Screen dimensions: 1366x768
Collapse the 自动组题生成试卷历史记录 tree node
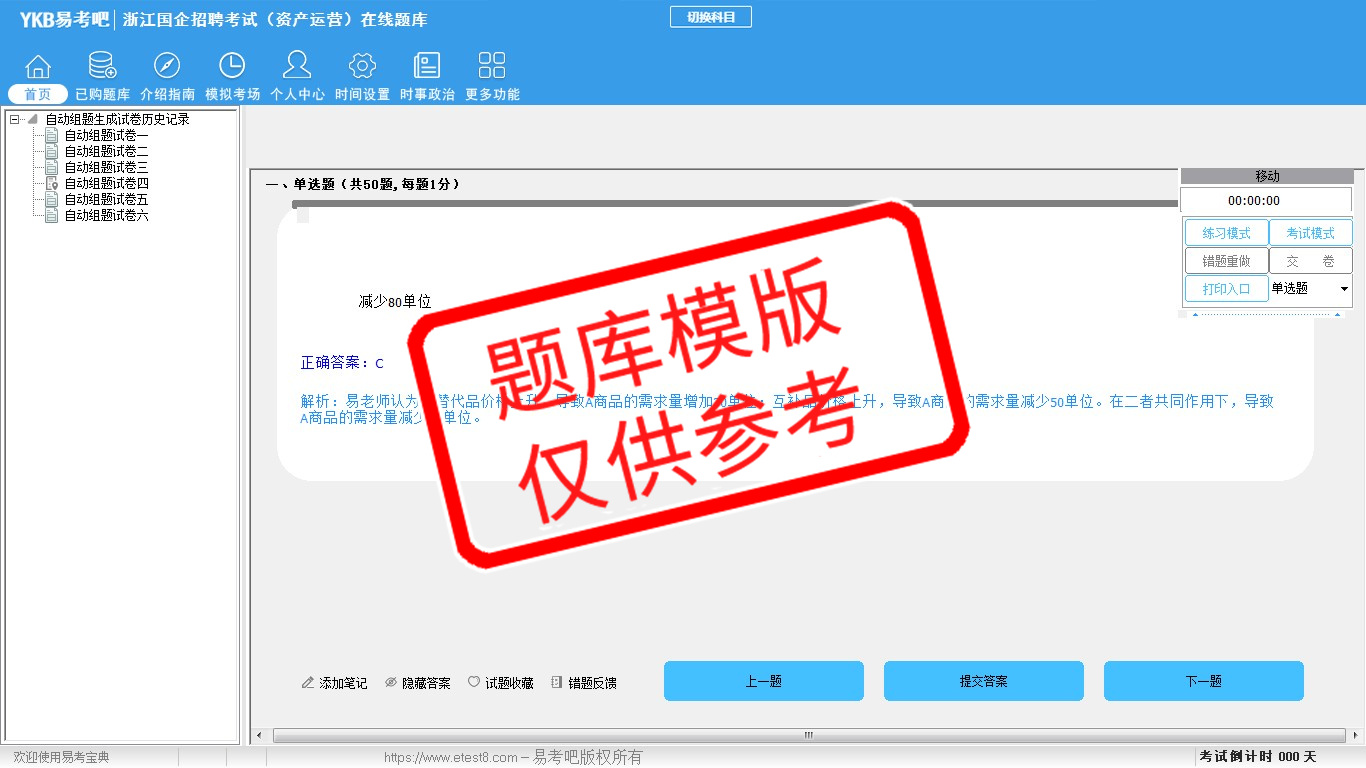tap(14, 120)
